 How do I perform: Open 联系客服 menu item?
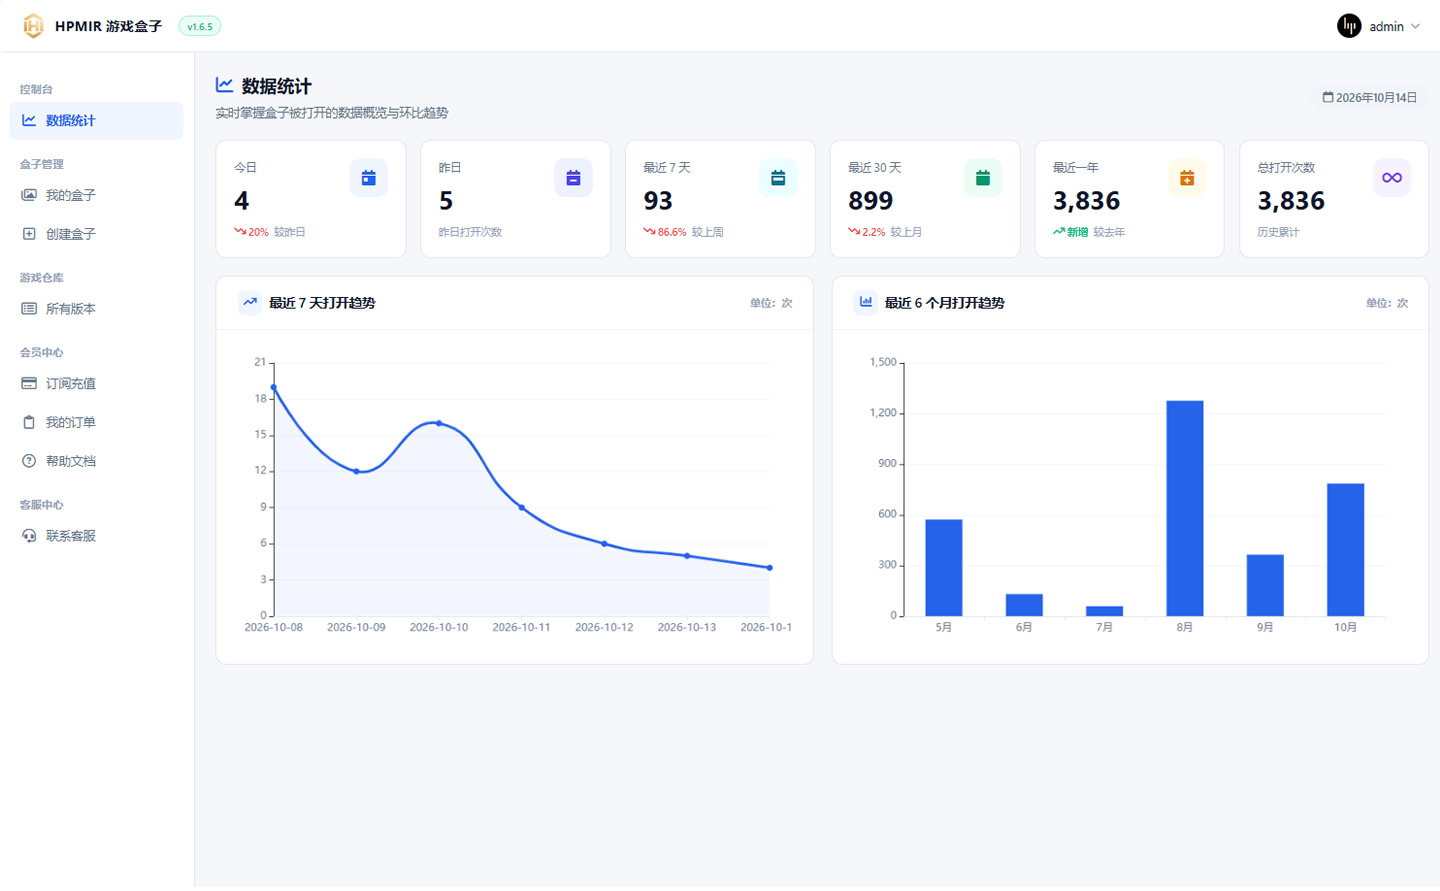[x=96, y=536]
